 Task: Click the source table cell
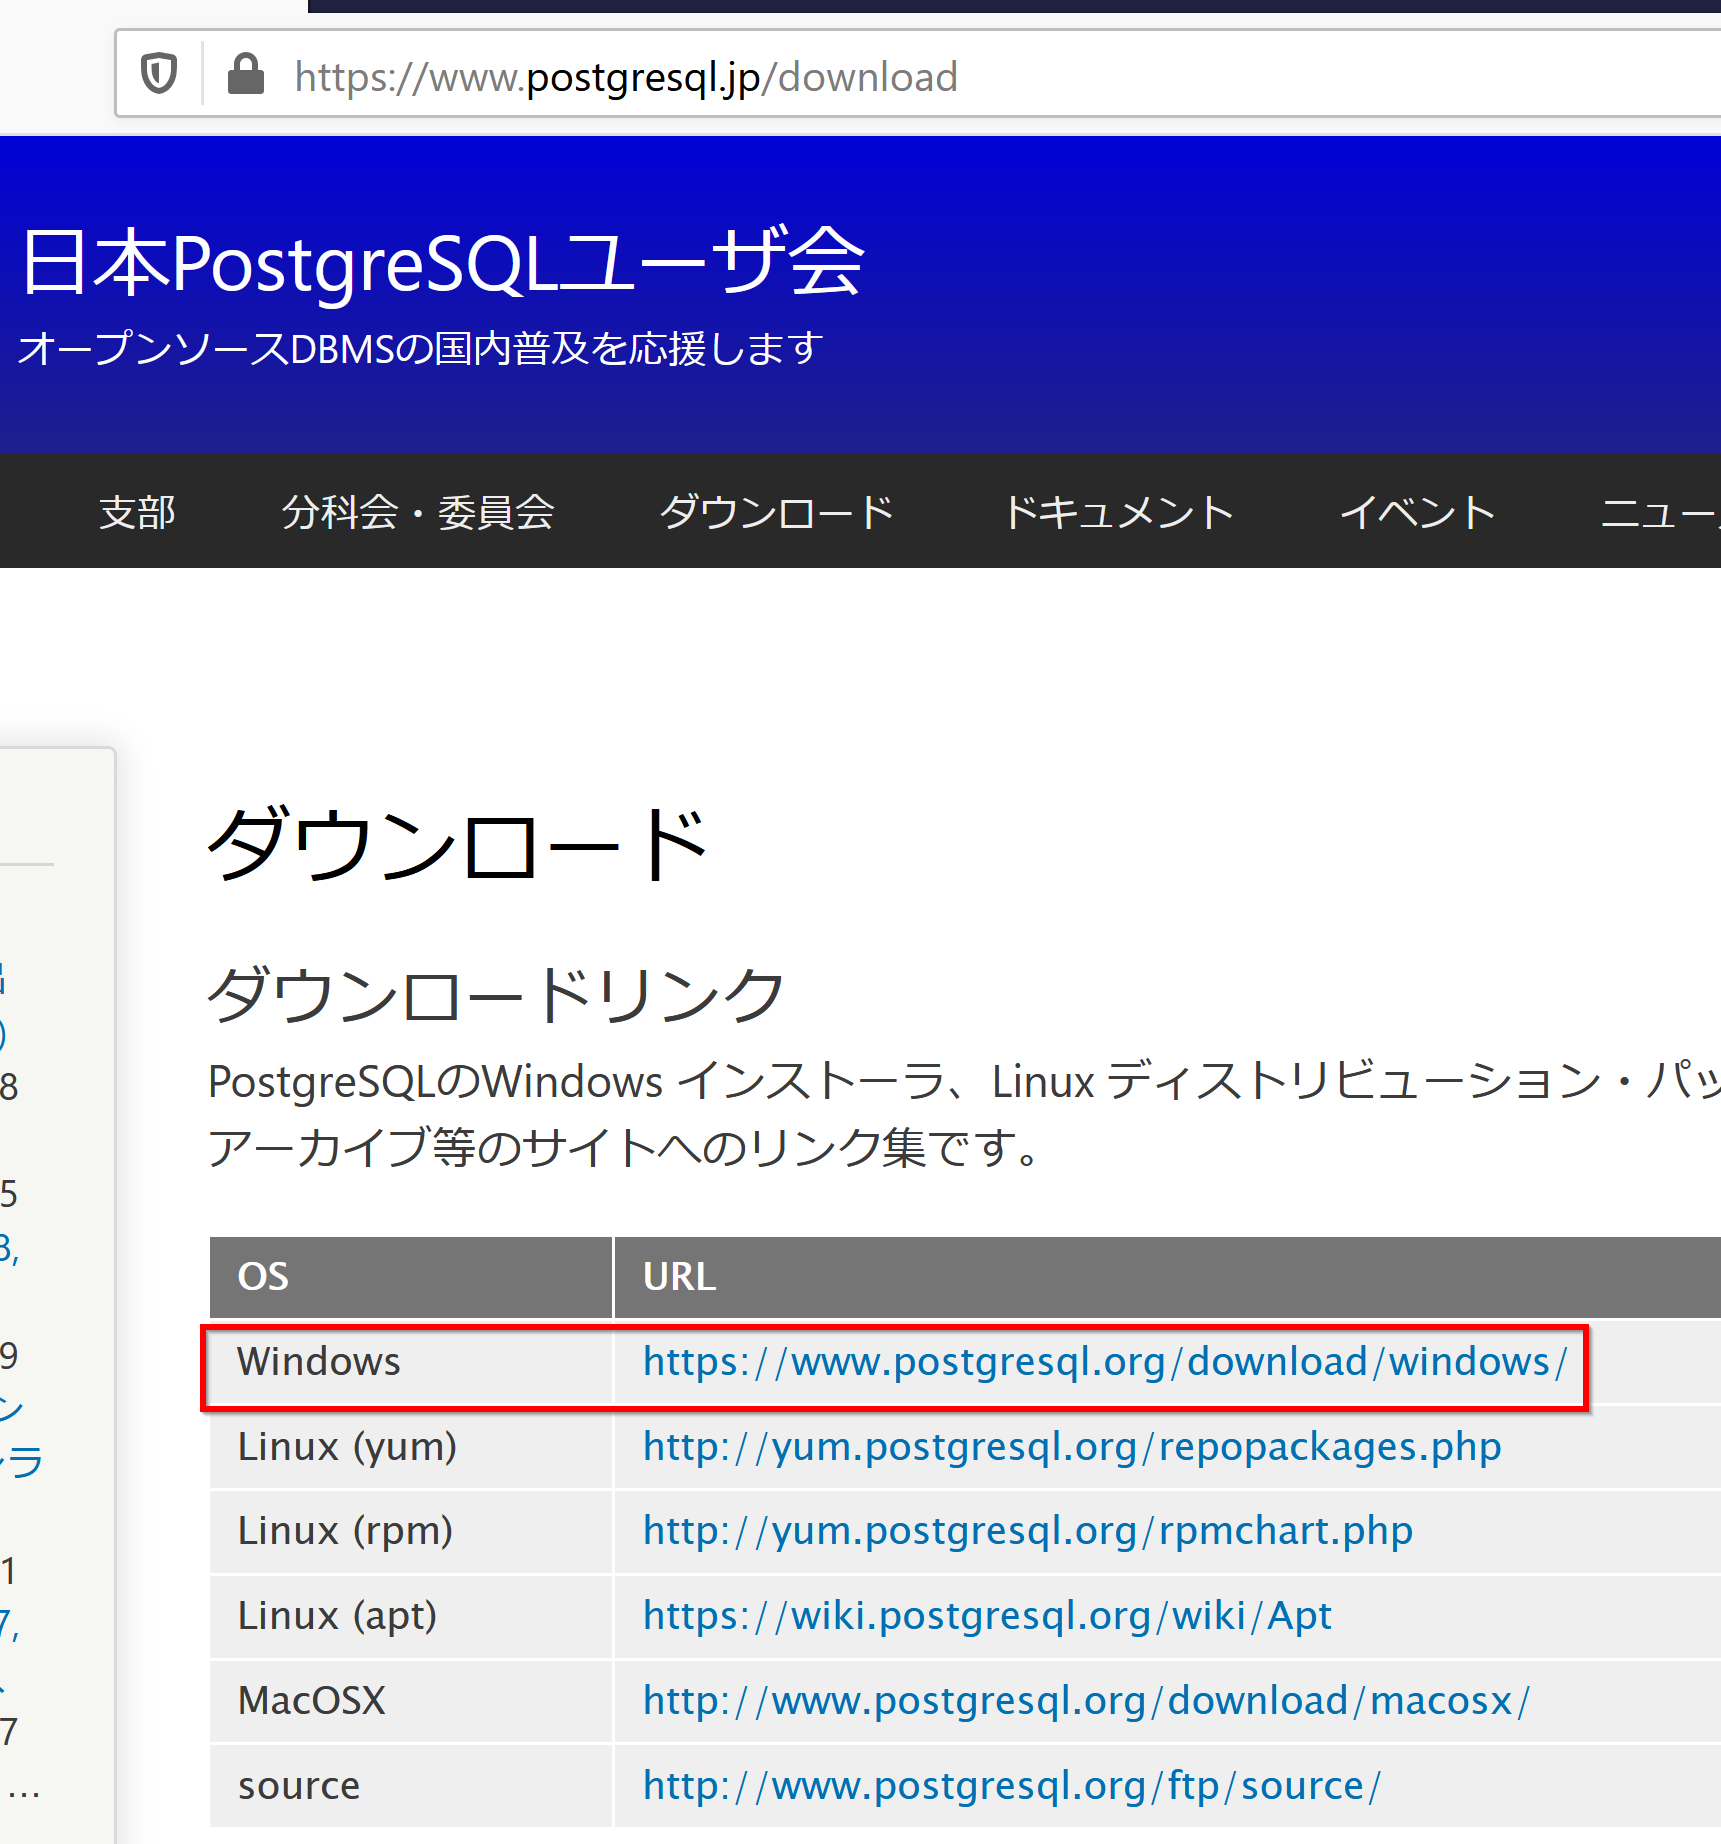point(411,1786)
